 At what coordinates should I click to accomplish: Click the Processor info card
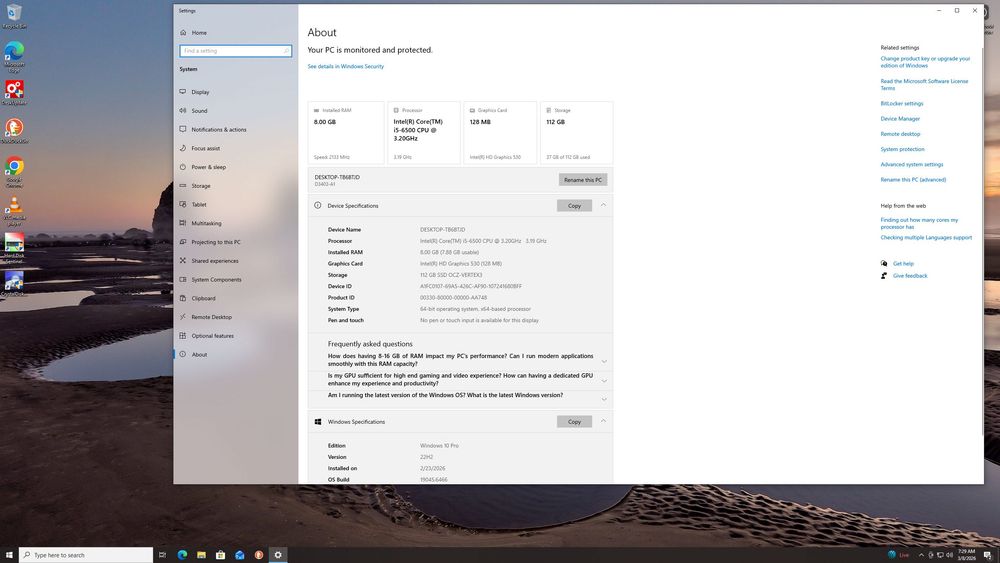[x=423, y=133]
